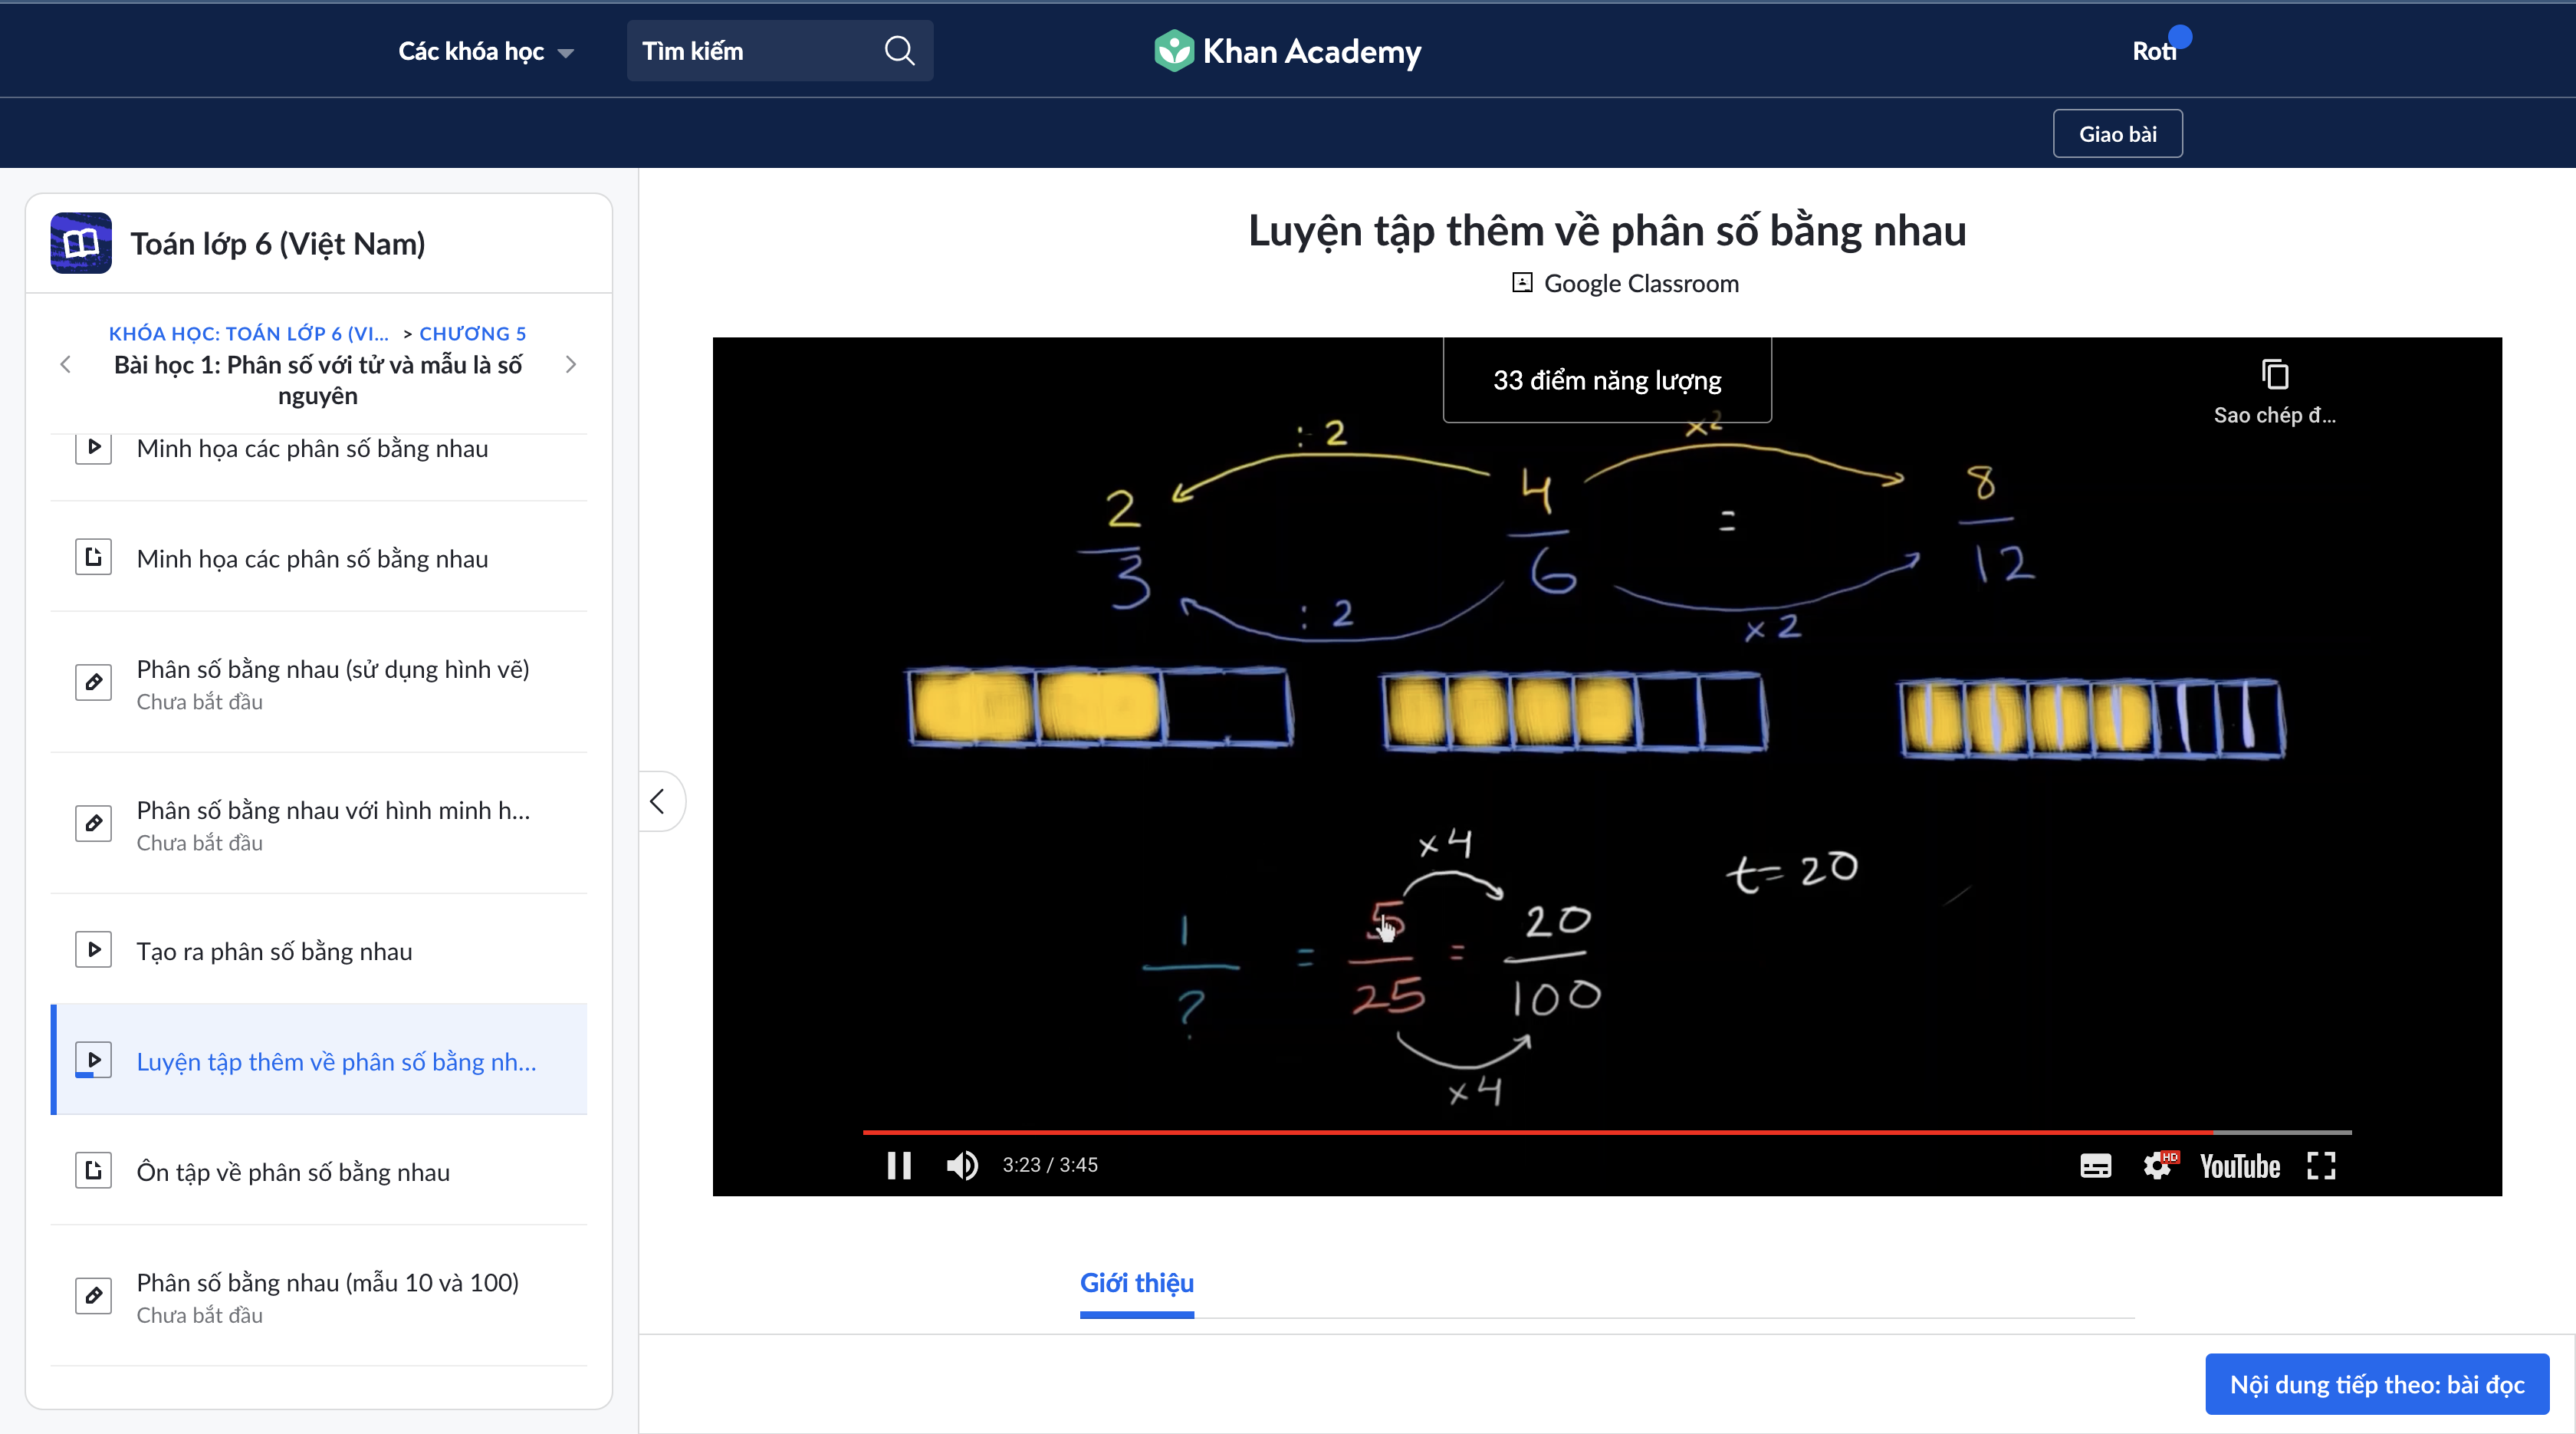The image size is (2576, 1434).
Task: Go to next lesson chevron
Action: [571, 365]
